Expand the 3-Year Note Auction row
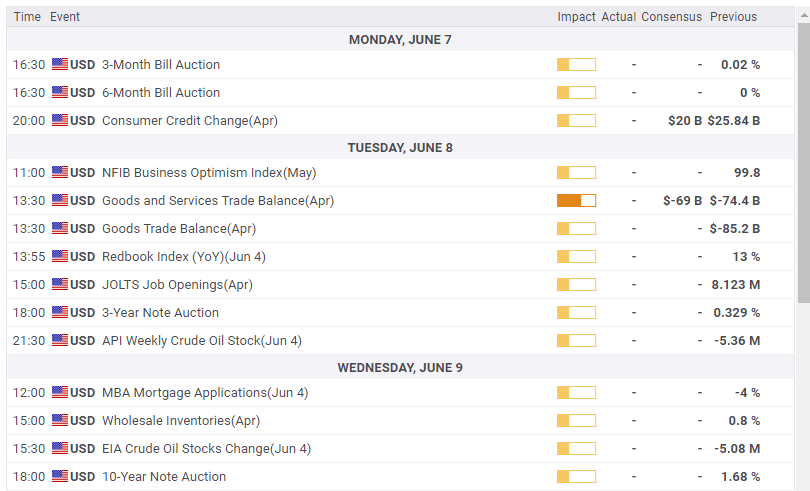 click(160, 312)
